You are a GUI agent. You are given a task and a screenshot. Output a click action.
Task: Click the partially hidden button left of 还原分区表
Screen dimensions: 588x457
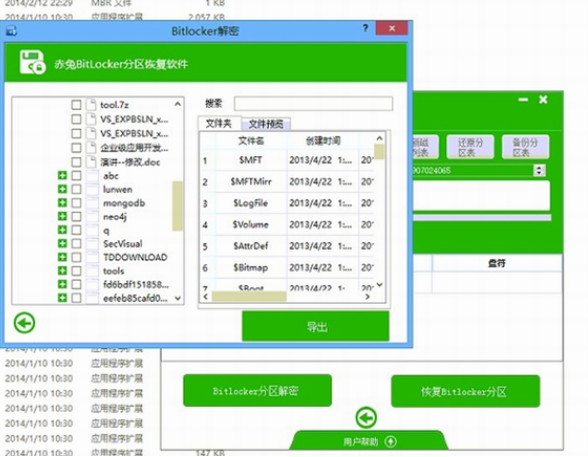[425, 147]
